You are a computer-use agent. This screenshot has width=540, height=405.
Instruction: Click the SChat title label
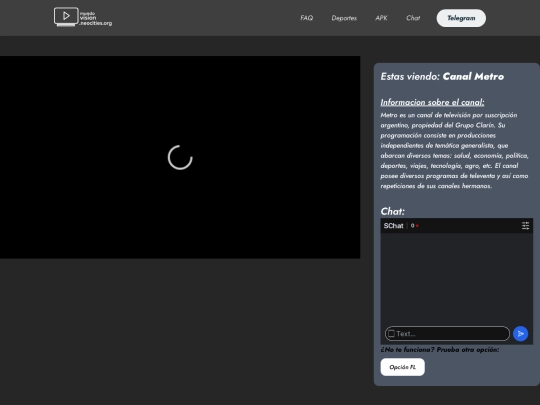[x=393, y=226]
